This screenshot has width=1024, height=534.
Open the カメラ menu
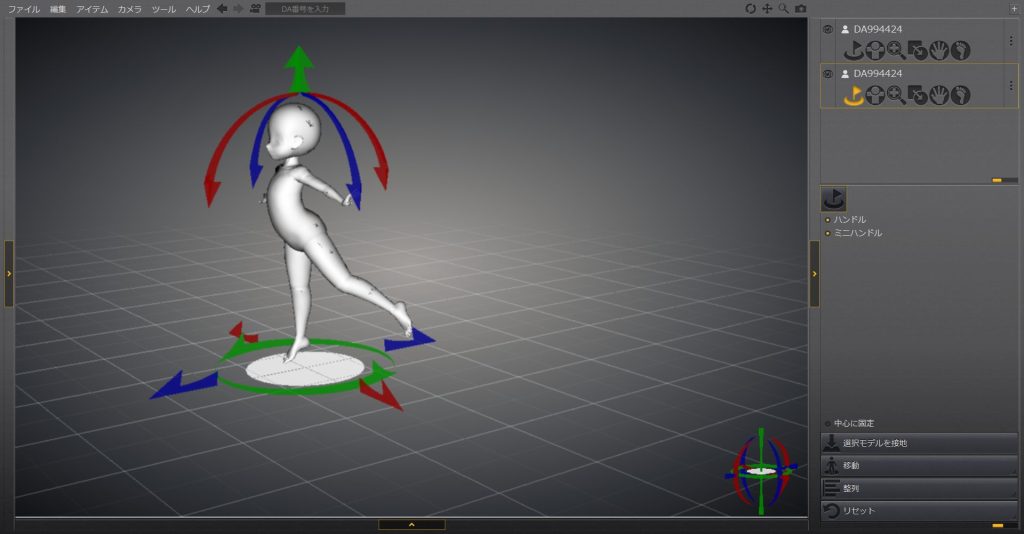tap(129, 9)
